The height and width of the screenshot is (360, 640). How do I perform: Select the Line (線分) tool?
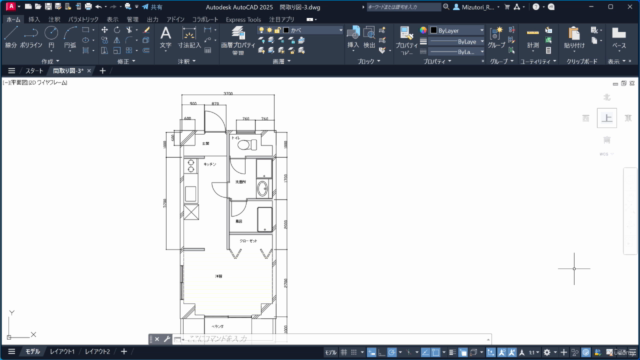coord(11,37)
